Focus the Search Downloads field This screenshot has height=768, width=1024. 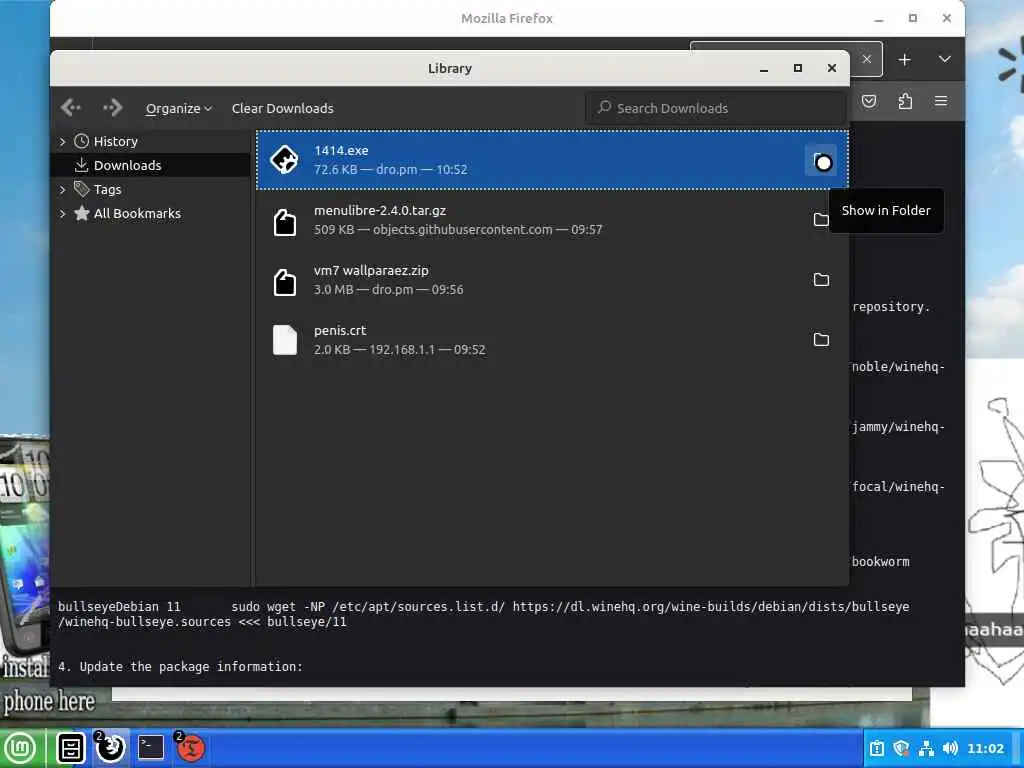716,108
